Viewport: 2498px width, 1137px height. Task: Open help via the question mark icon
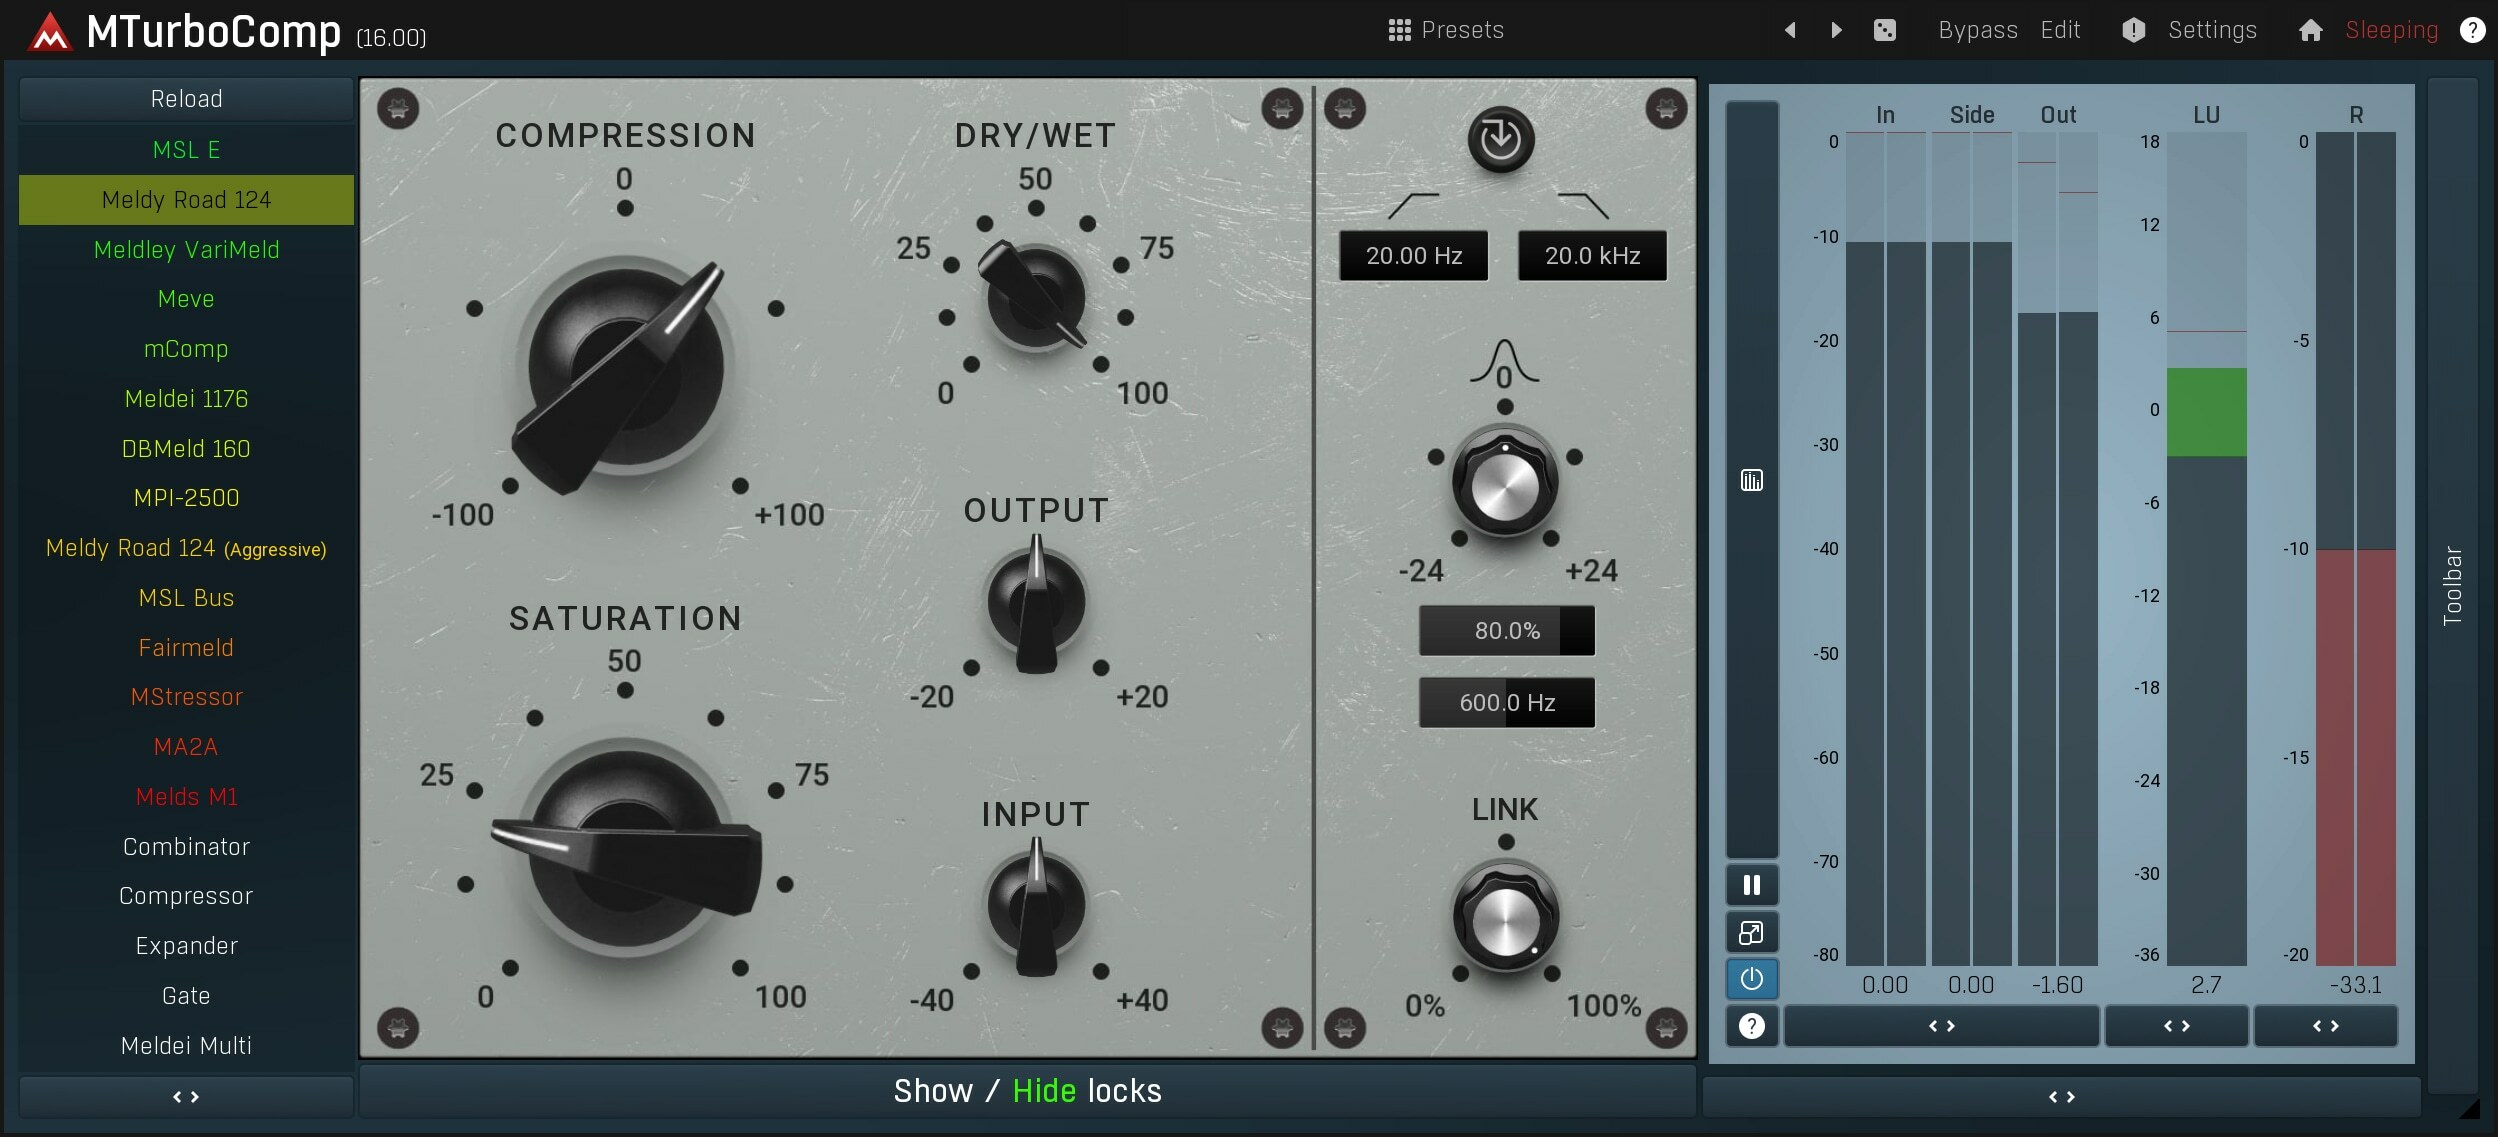2472,30
